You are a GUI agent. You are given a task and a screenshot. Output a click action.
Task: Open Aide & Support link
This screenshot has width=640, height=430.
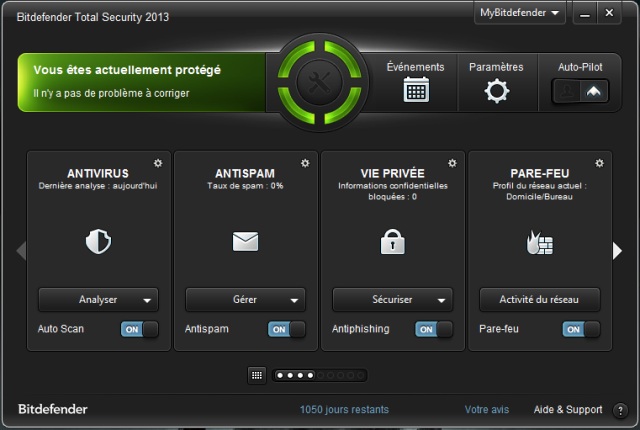pyautogui.click(x=568, y=410)
